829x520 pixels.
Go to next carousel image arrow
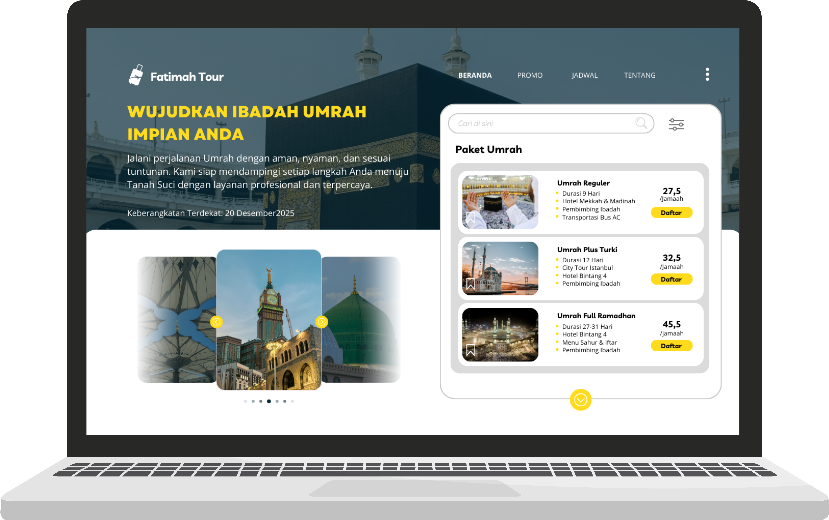[x=321, y=322]
